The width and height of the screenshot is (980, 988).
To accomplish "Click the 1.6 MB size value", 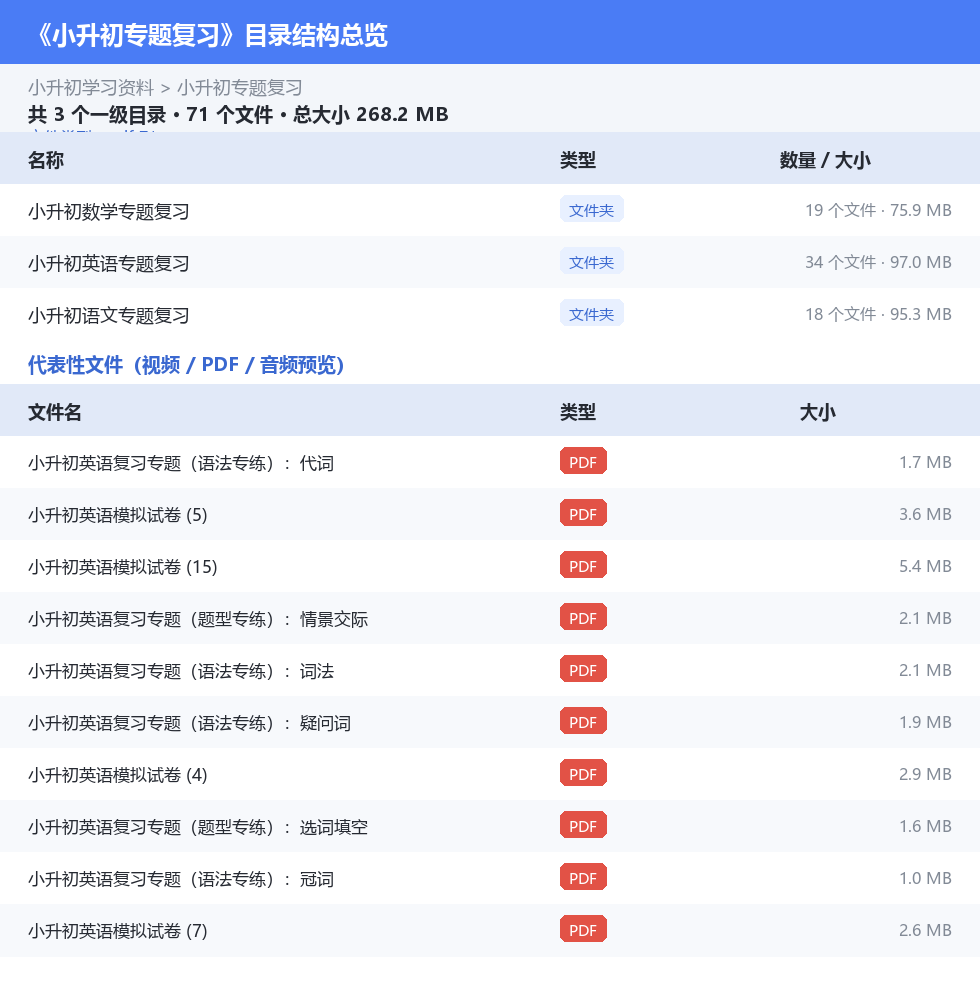I will (x=925, y=826).
